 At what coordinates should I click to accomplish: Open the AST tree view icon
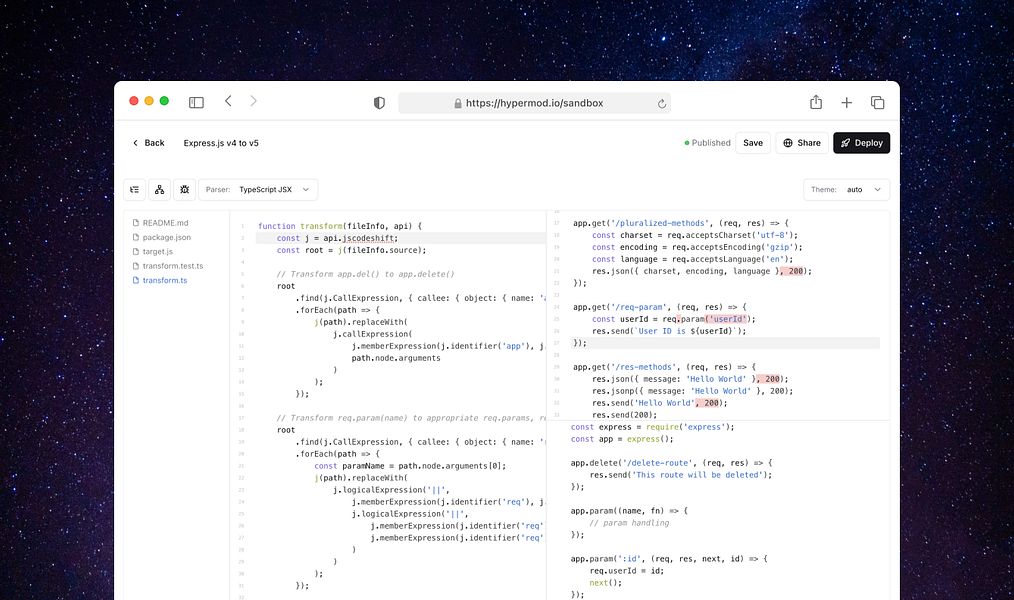159,189
